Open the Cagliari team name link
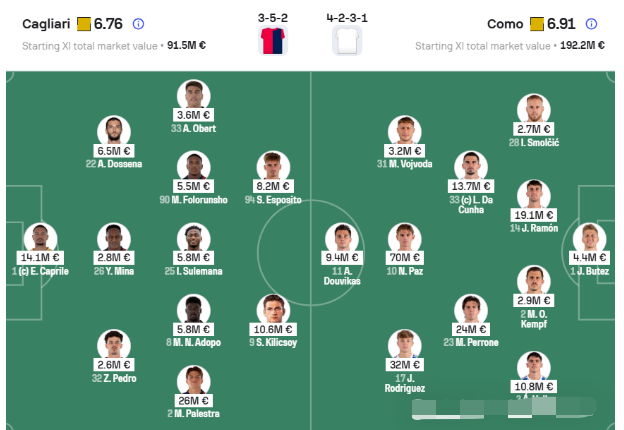 point(44,23)
